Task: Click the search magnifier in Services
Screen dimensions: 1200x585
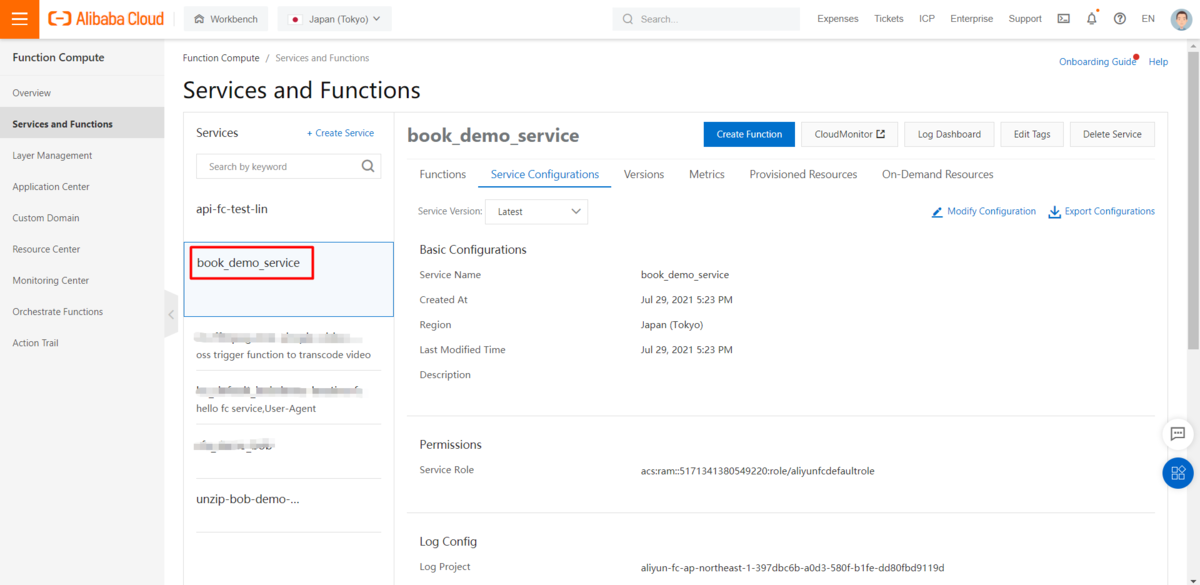Action: click(x=368, y=166)
